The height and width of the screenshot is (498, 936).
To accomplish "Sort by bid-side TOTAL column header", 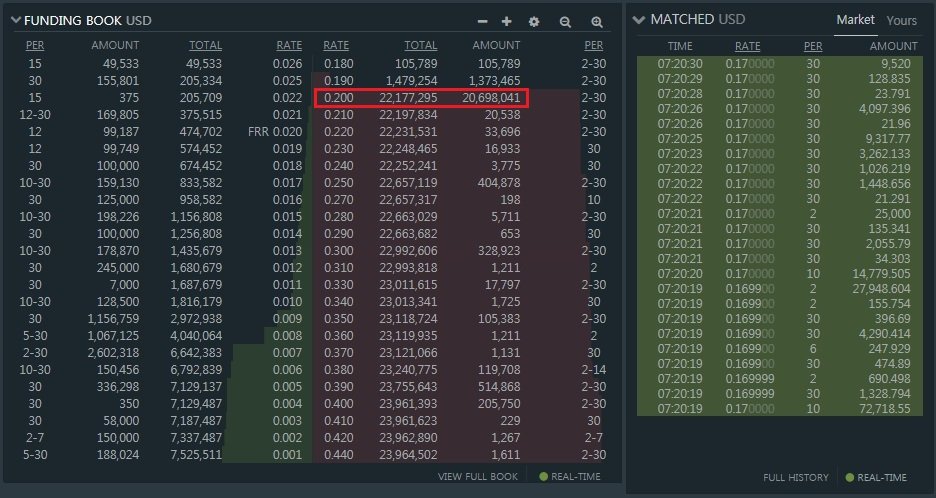I will tap(205, 45).
